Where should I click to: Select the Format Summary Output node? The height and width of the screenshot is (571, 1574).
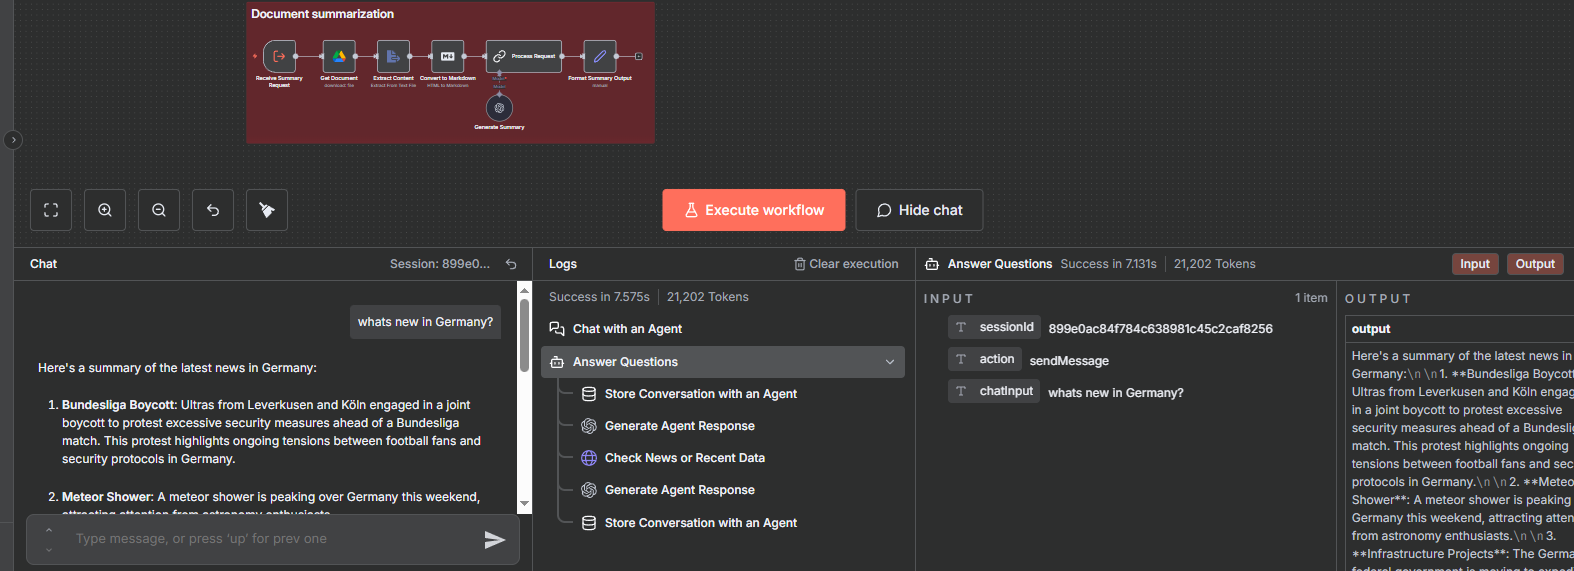[599, 56]
